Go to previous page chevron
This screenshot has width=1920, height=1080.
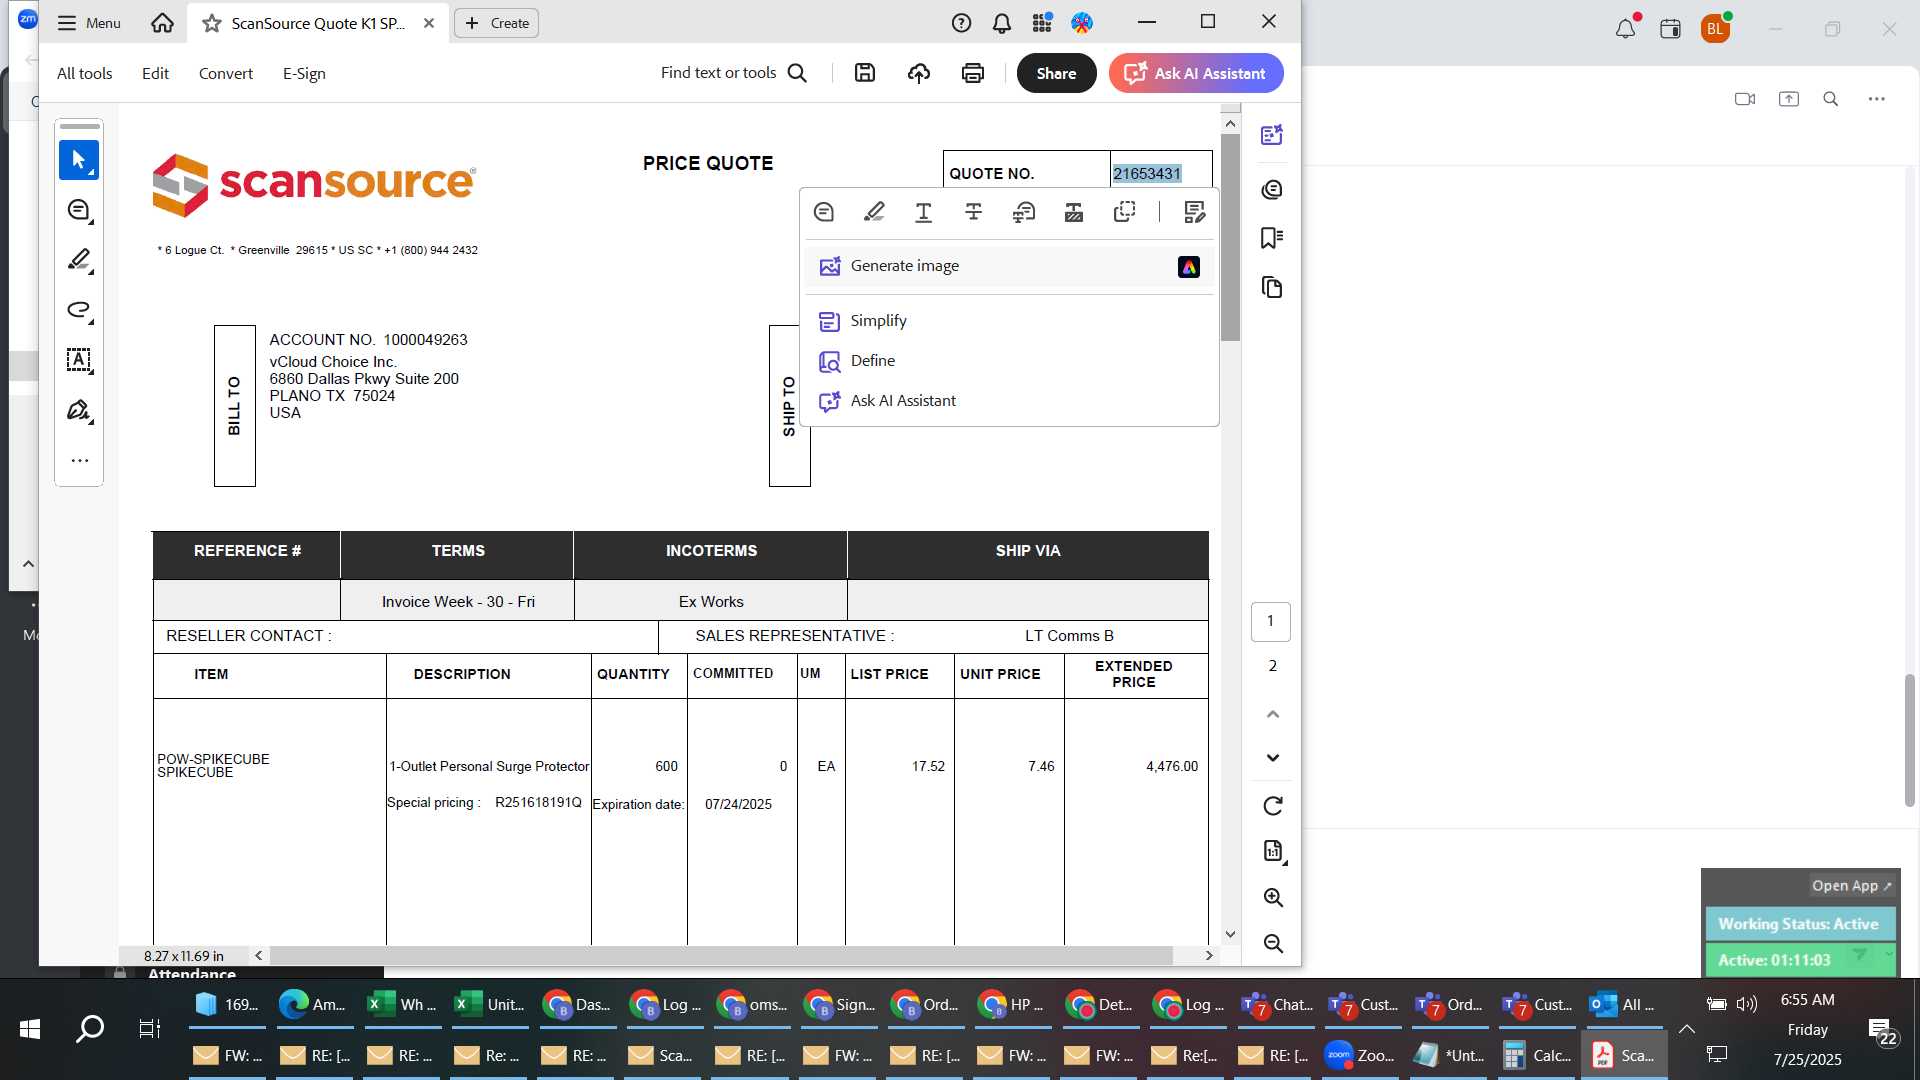point(1272,714)
